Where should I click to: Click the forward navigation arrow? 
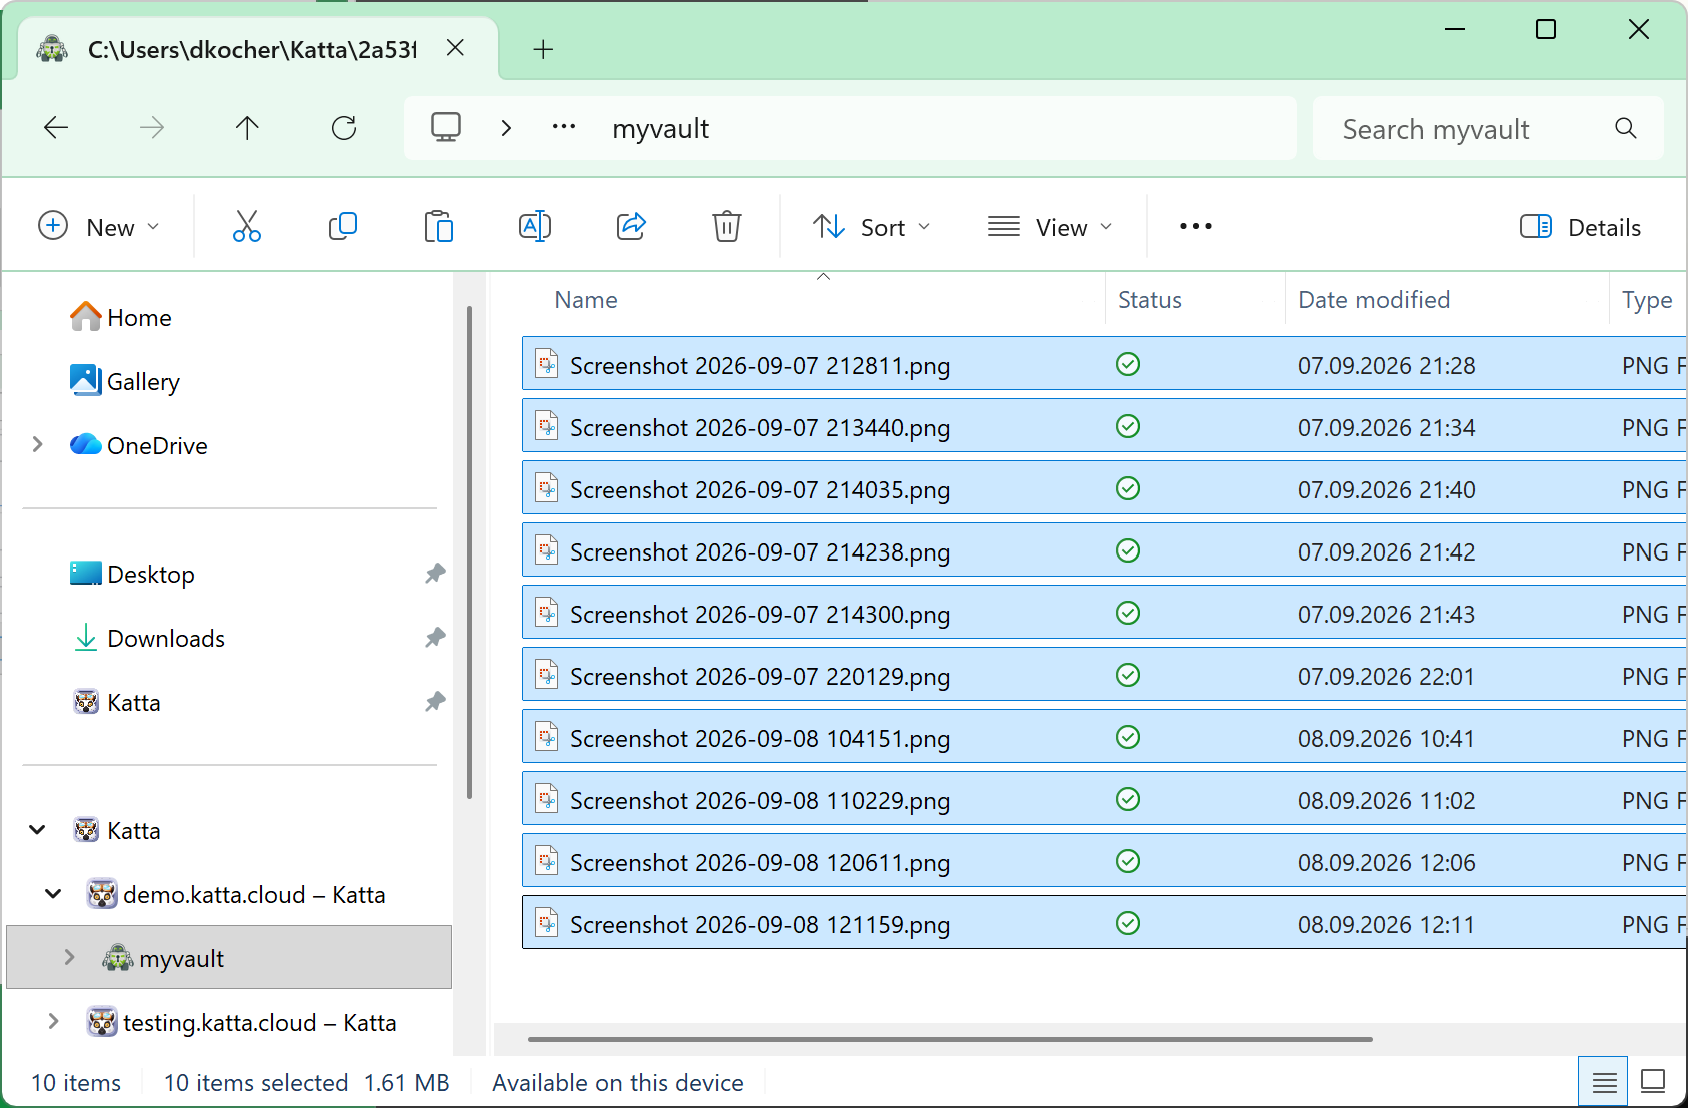(152, 128)
